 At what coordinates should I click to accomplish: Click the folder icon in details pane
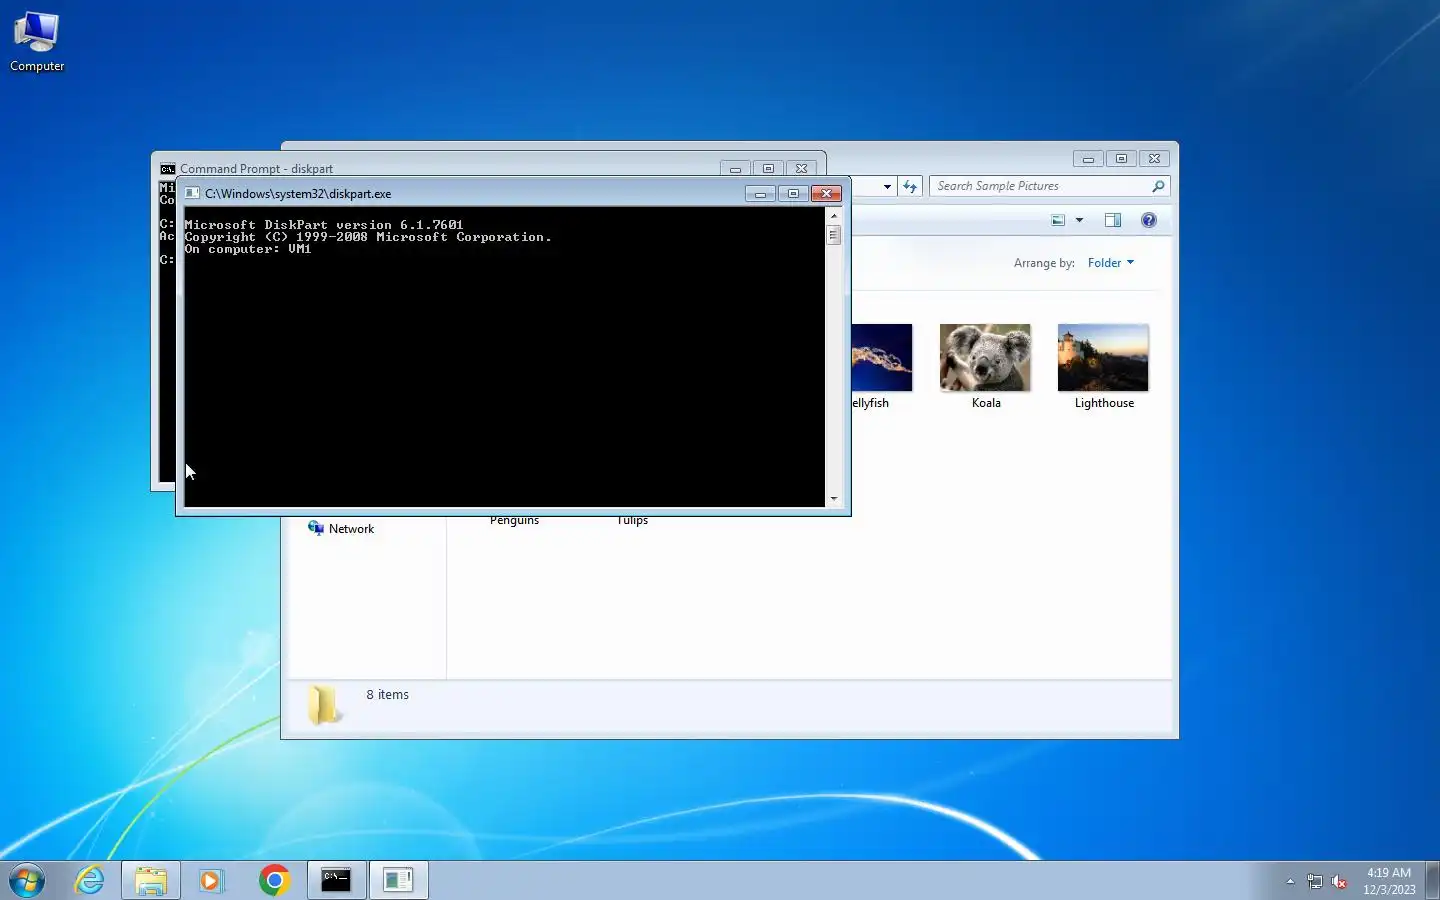[323, 704]
